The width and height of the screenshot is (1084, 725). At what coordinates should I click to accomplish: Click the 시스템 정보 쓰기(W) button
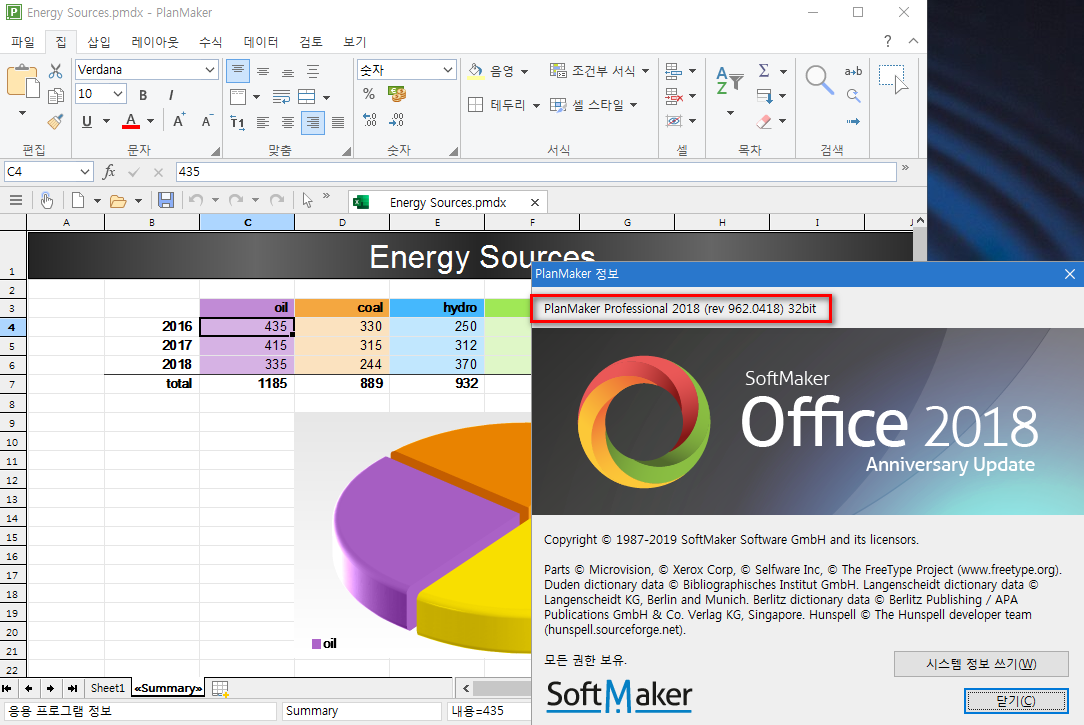coord(981,663)
